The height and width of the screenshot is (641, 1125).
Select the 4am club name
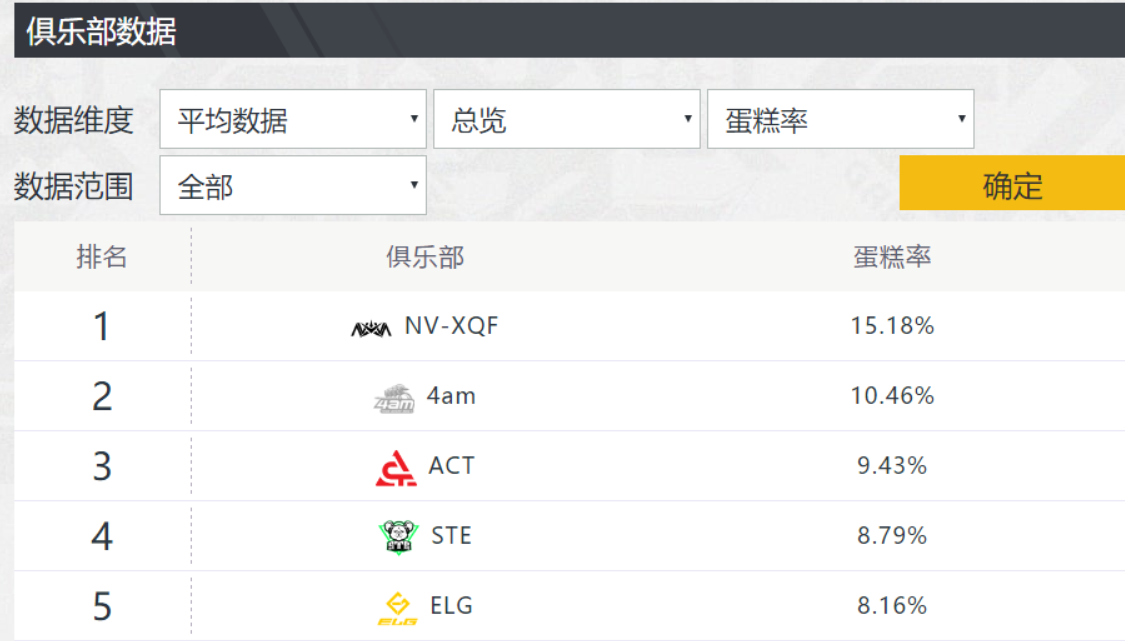coord(451,396)
